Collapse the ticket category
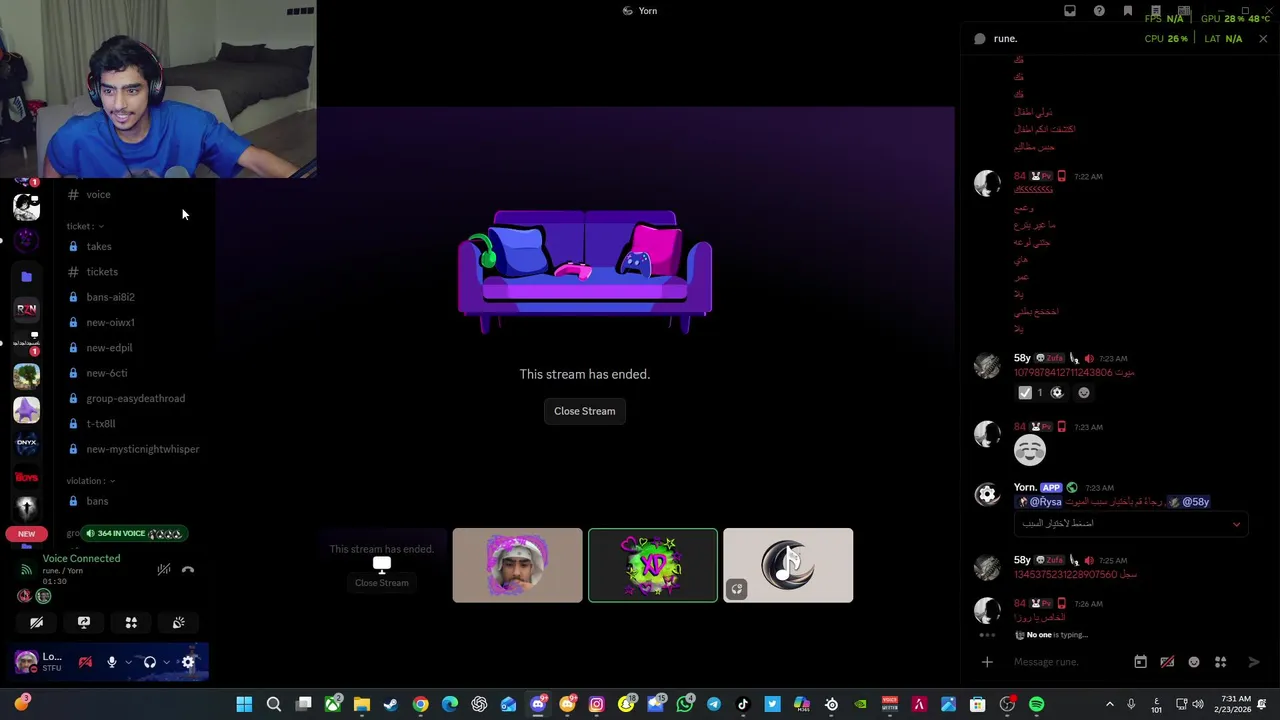 85,226
